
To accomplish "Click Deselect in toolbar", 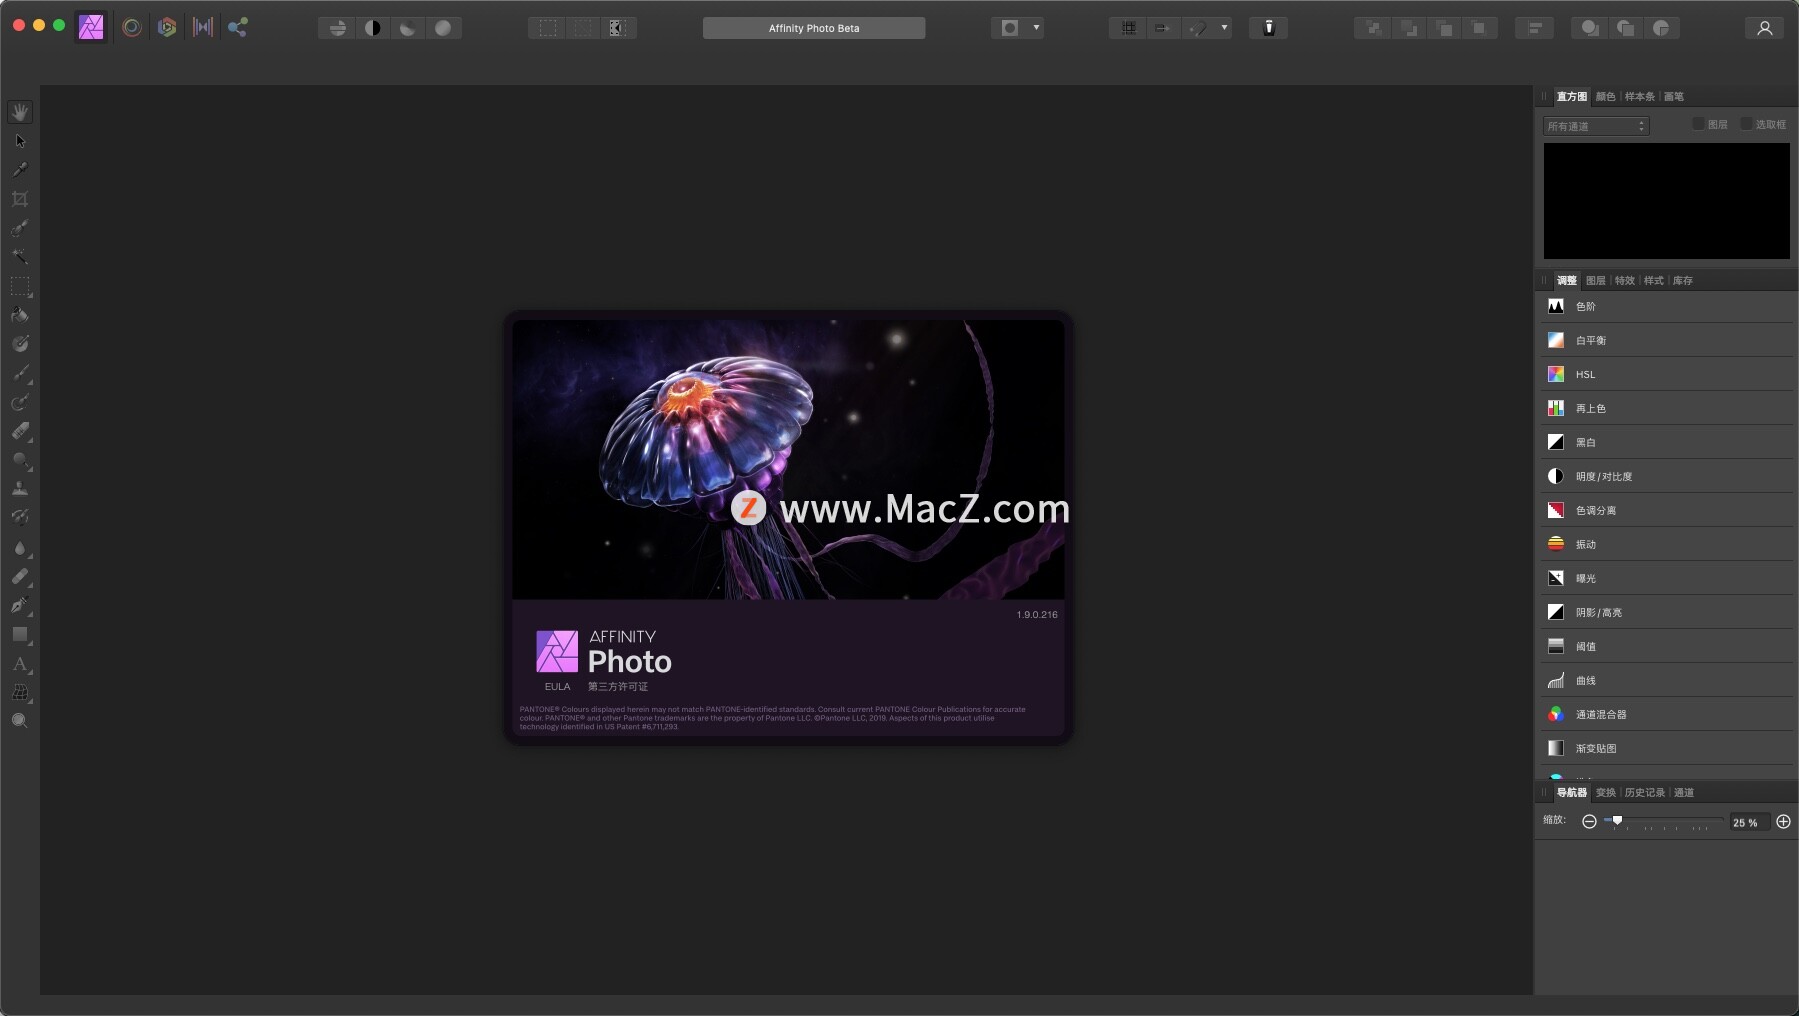I will click(583, 28).
